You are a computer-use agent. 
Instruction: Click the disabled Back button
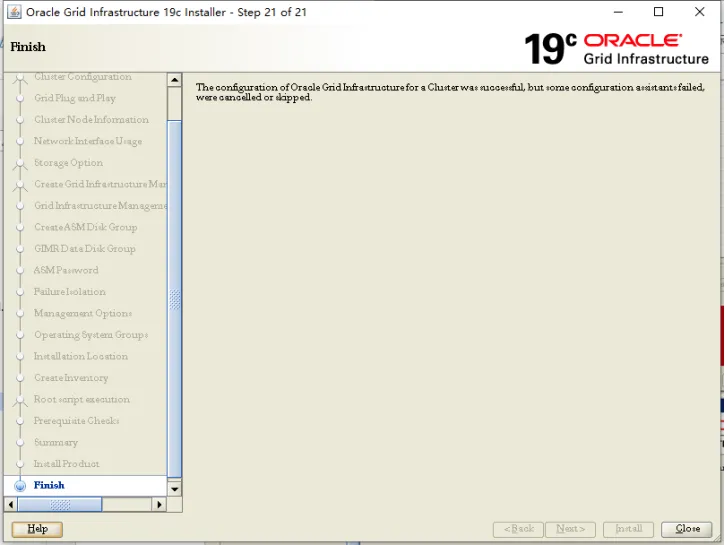[x=518, y=529]
